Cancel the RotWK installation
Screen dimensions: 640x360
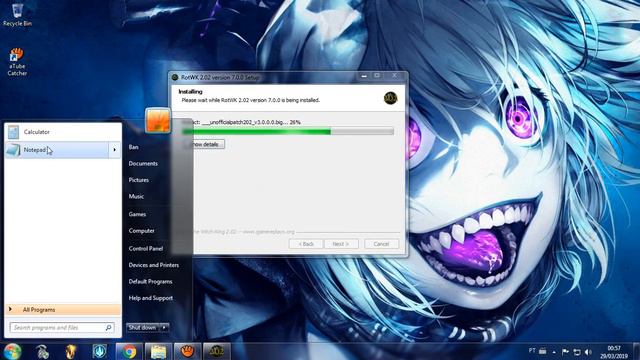coord(381,244)
